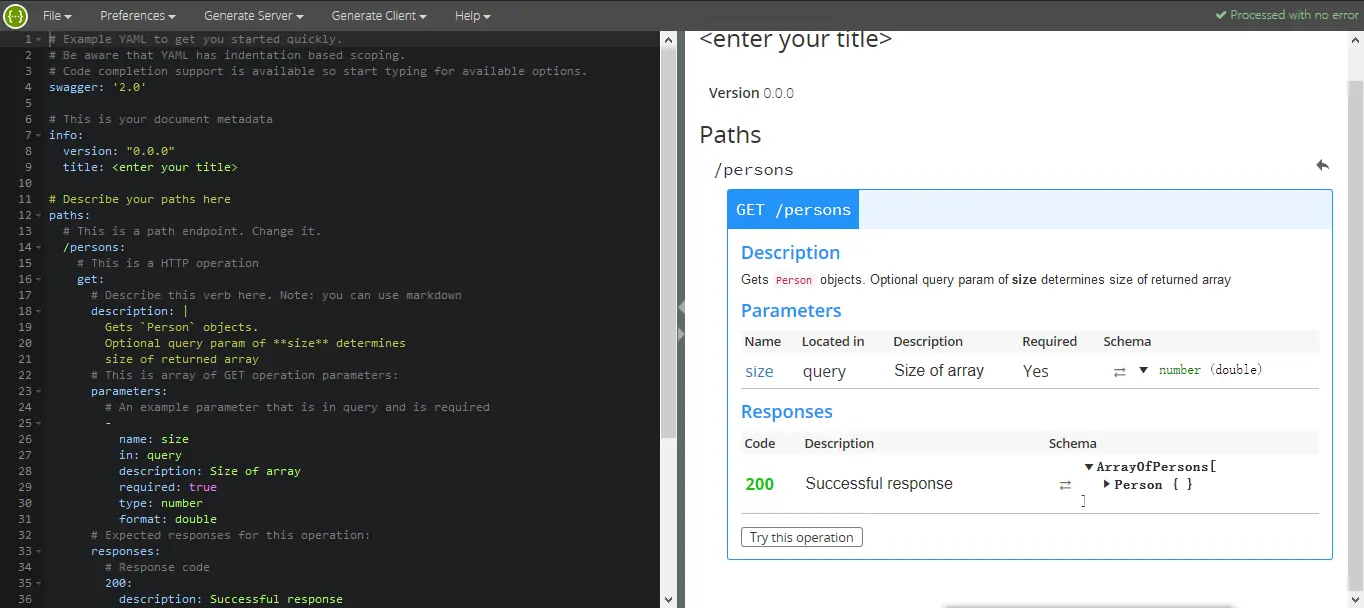Viewport: 1364px width, 608px height.
Task: Click the description: Size of array line
Action: pos(210,471)
